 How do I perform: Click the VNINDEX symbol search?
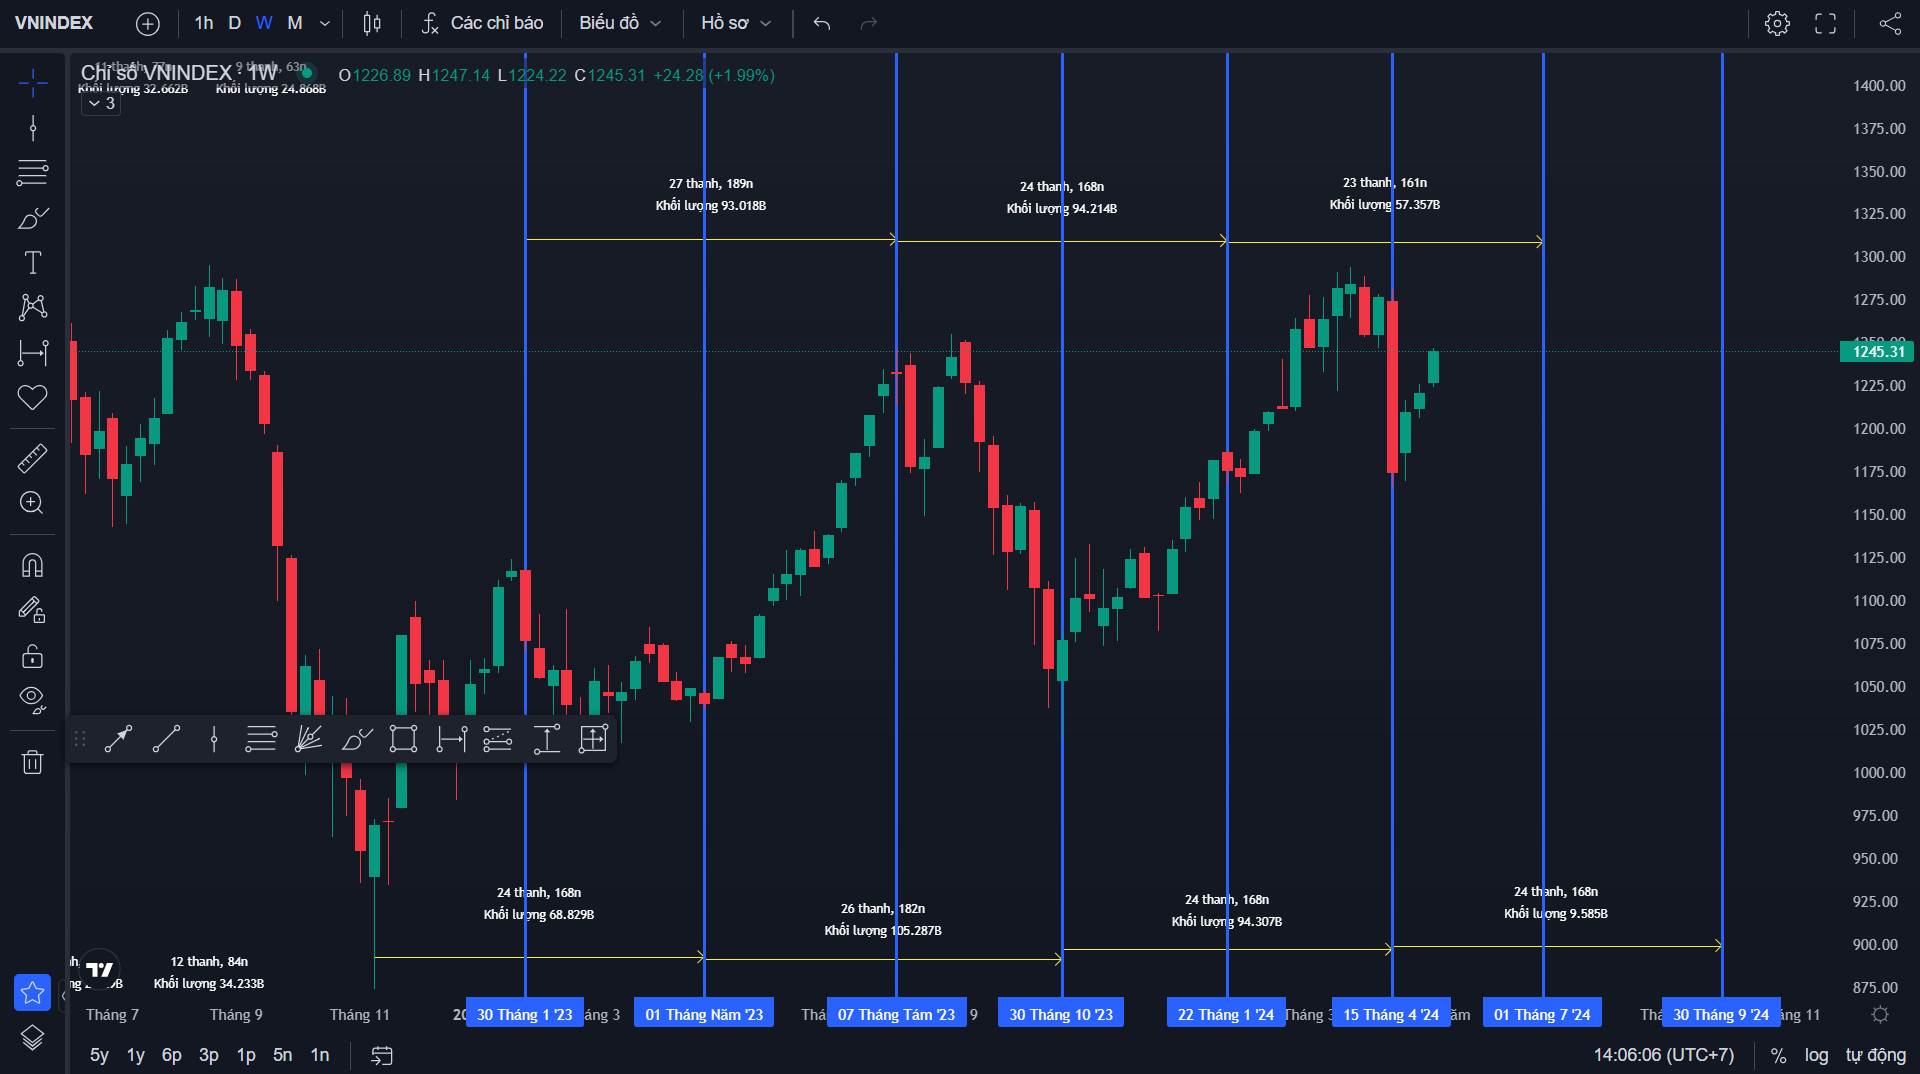[x=55, y=23]
